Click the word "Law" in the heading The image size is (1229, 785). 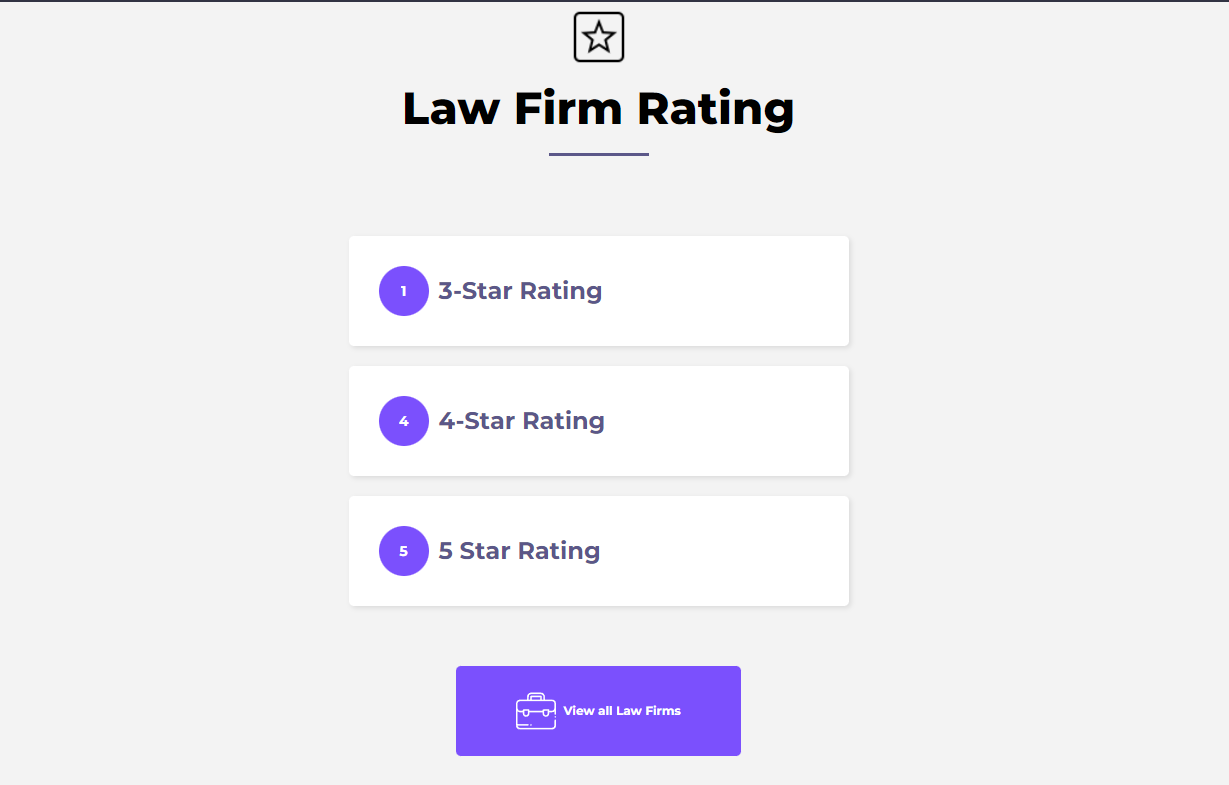click(x=450, y=108)
